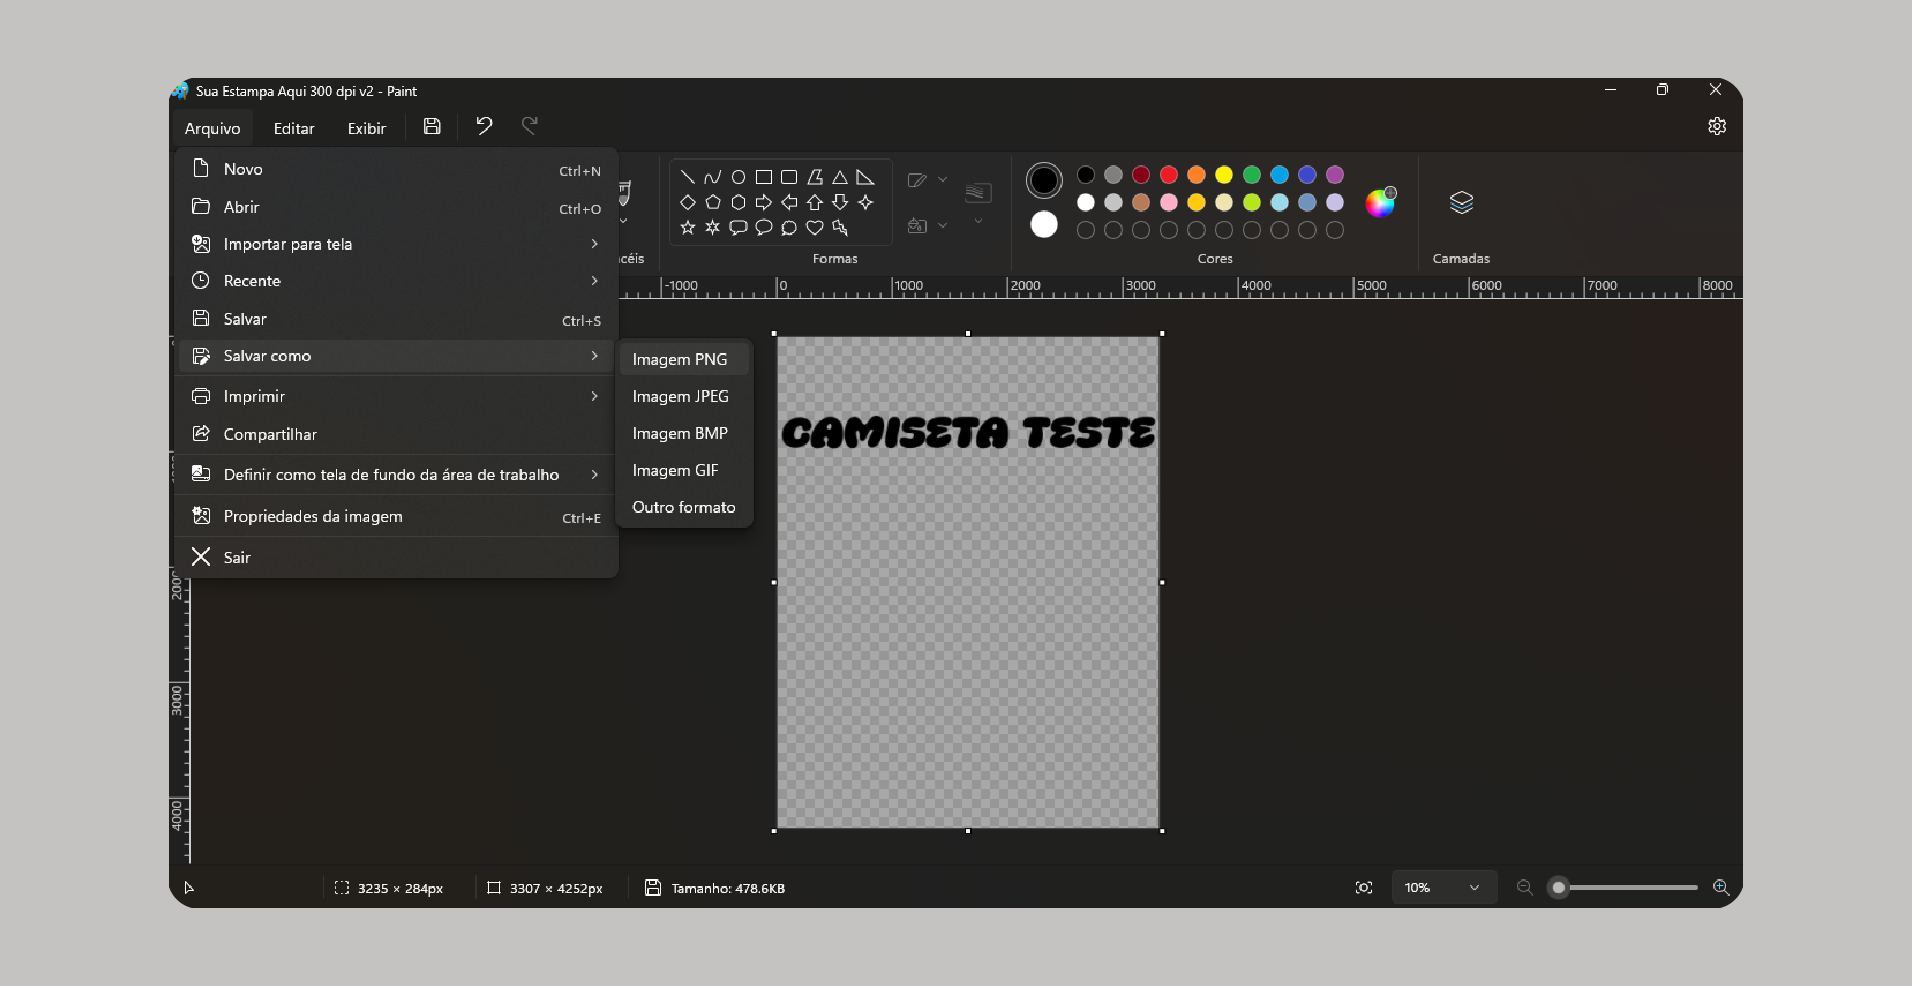Select the Lightning bolt shape
1912x986 pixels.
coord(840,228)
